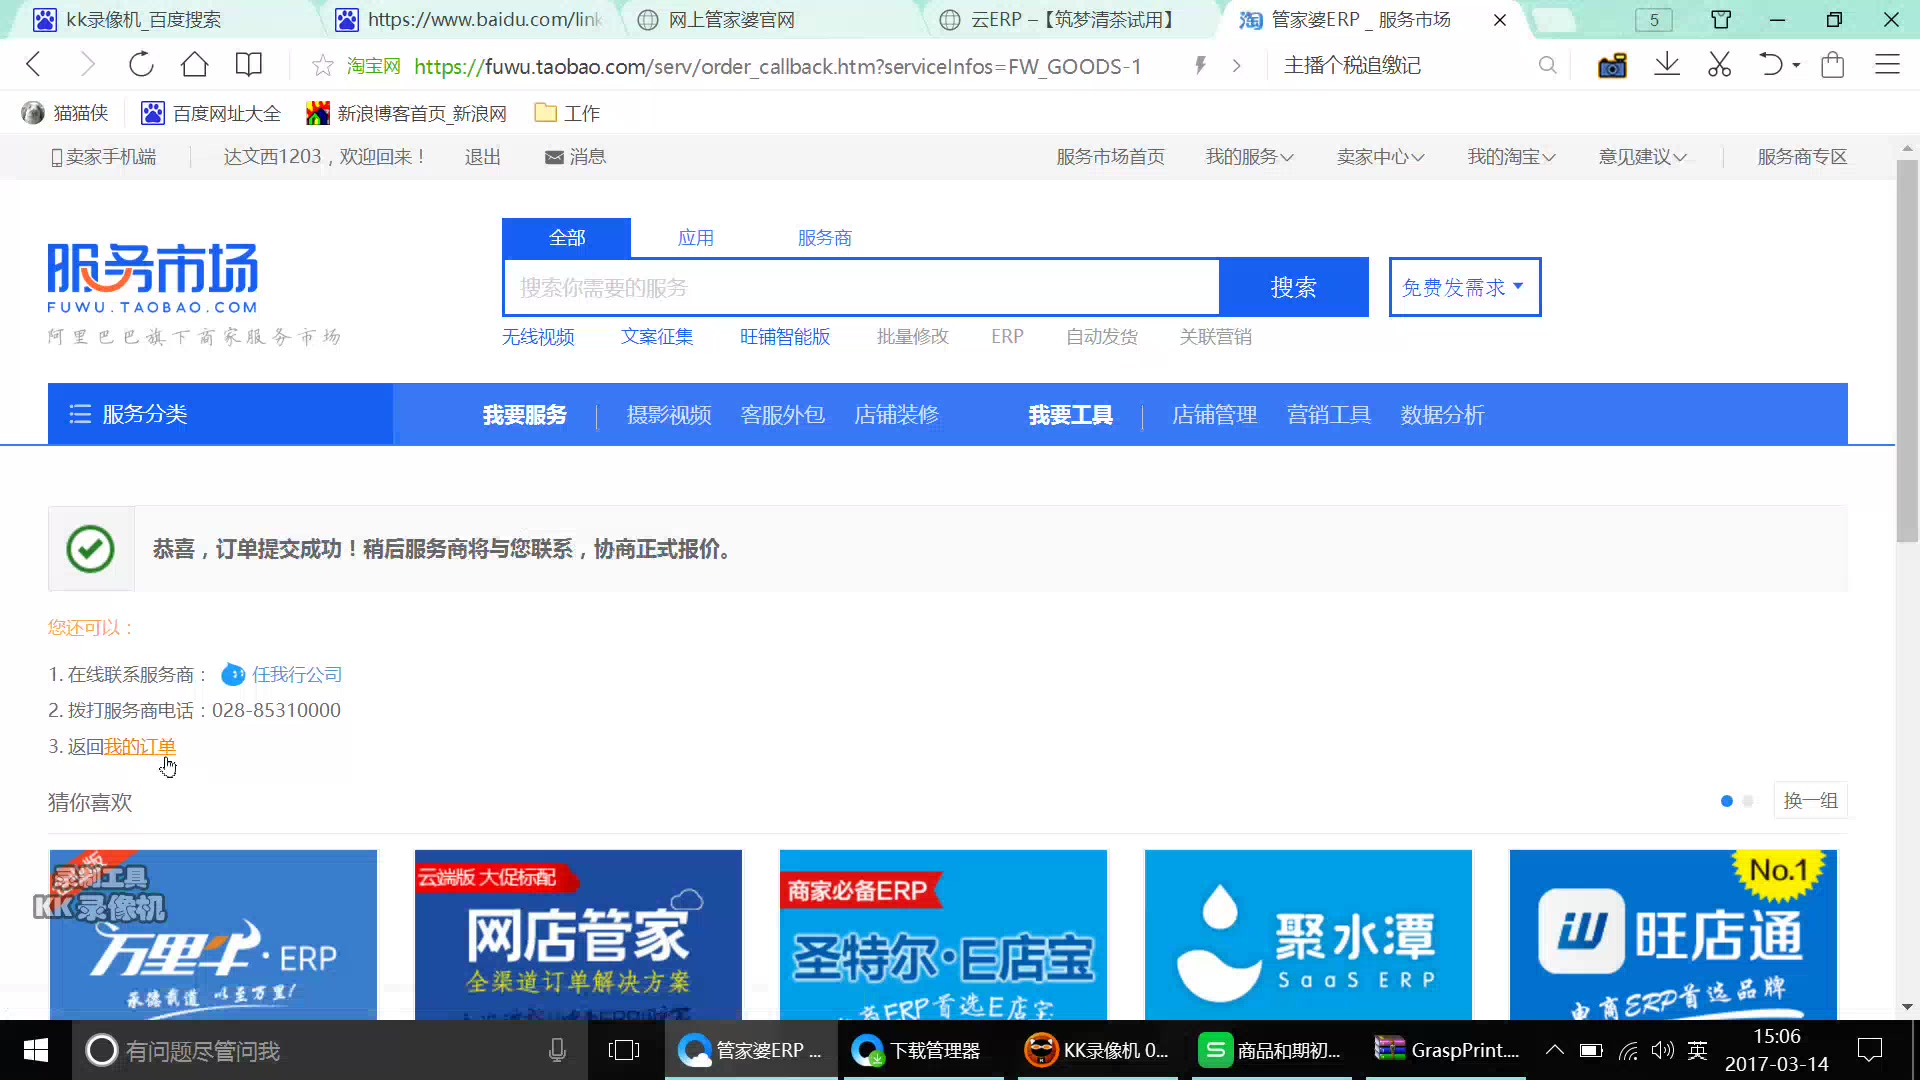Viewport: 1920px width, 1080px height.
Task: Open the browser home page icon
Action: (195, 65)
